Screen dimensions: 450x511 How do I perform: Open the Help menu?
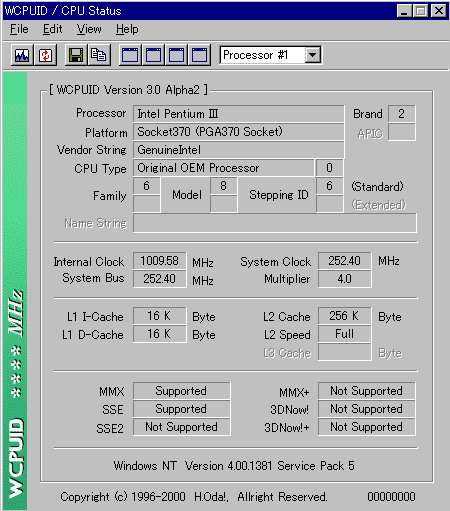127,29
